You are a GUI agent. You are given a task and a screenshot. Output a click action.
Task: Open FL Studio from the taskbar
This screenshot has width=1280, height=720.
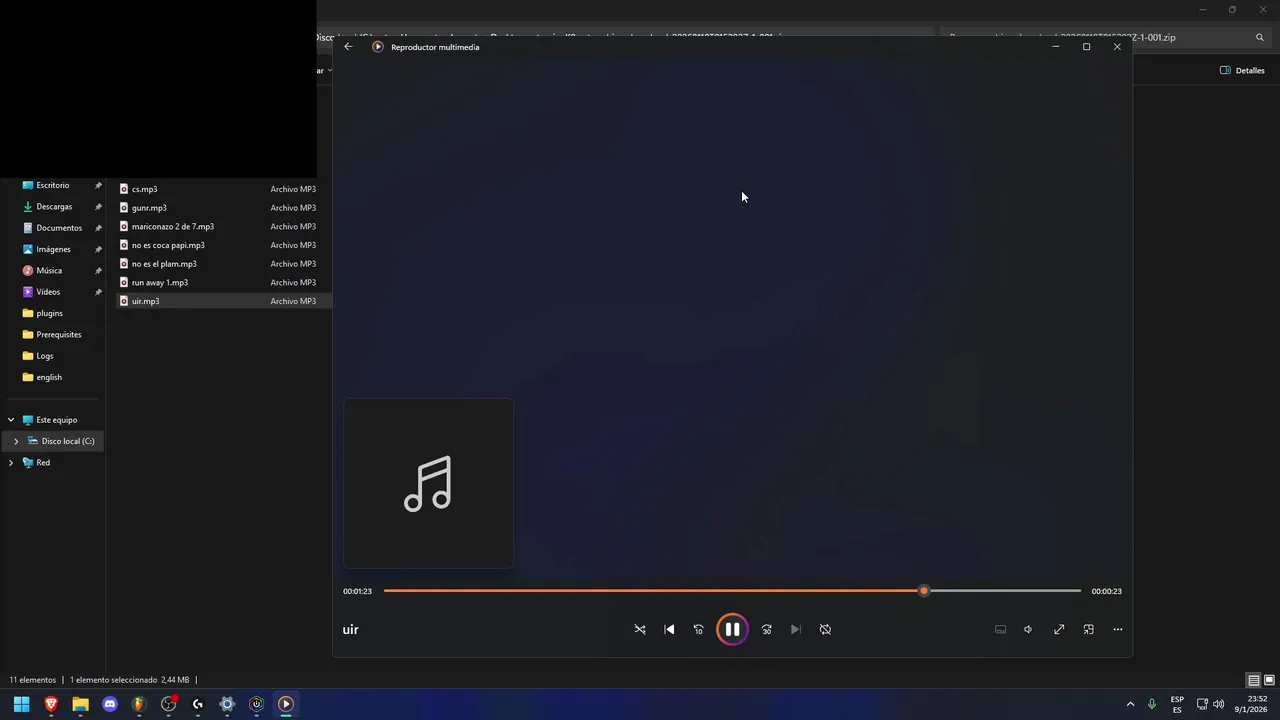[139, 704]
